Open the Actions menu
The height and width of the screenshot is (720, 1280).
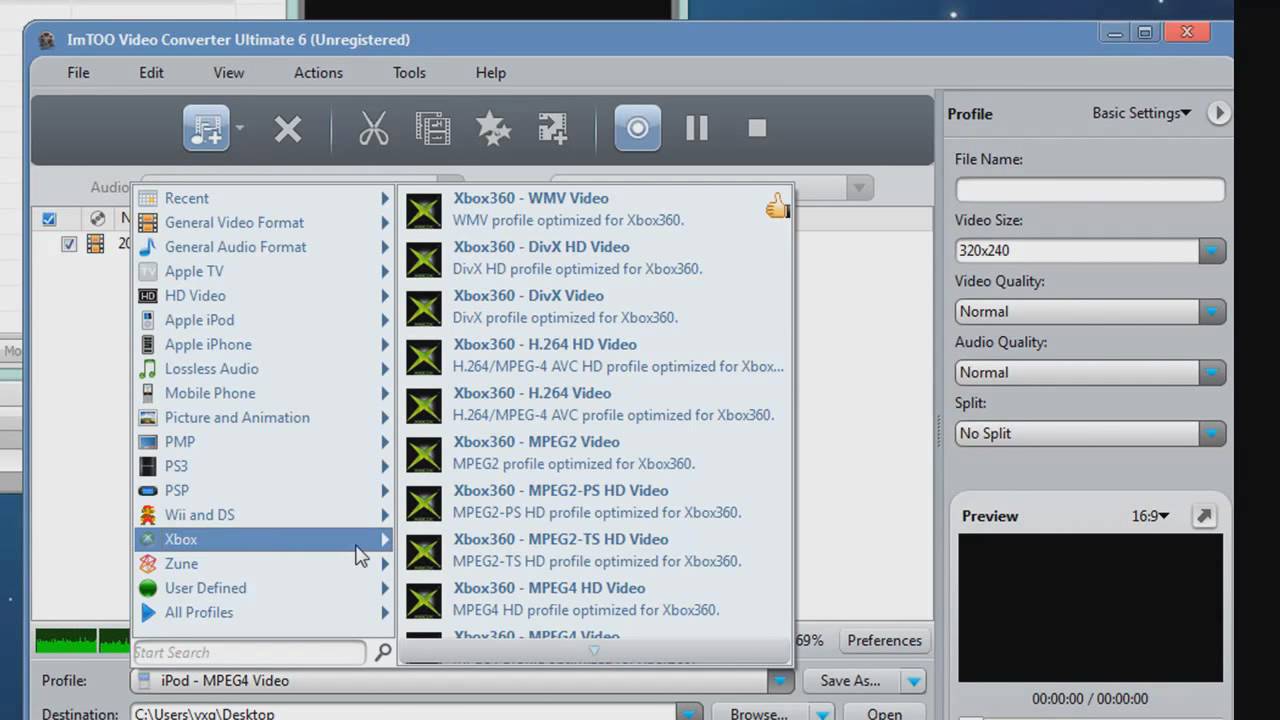click(318, 73)
